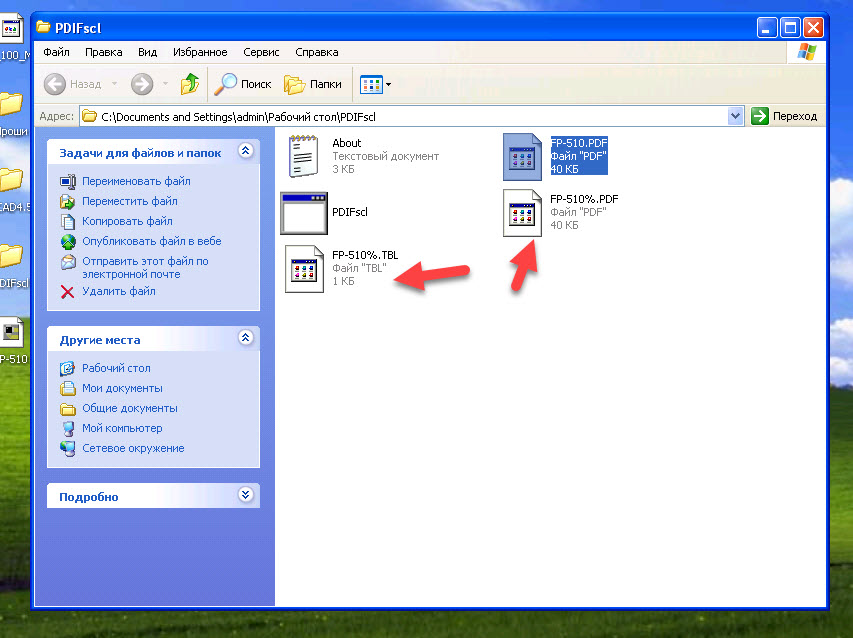Select the FP-510%.TBL file icon
853x638 pixels.
304,269
